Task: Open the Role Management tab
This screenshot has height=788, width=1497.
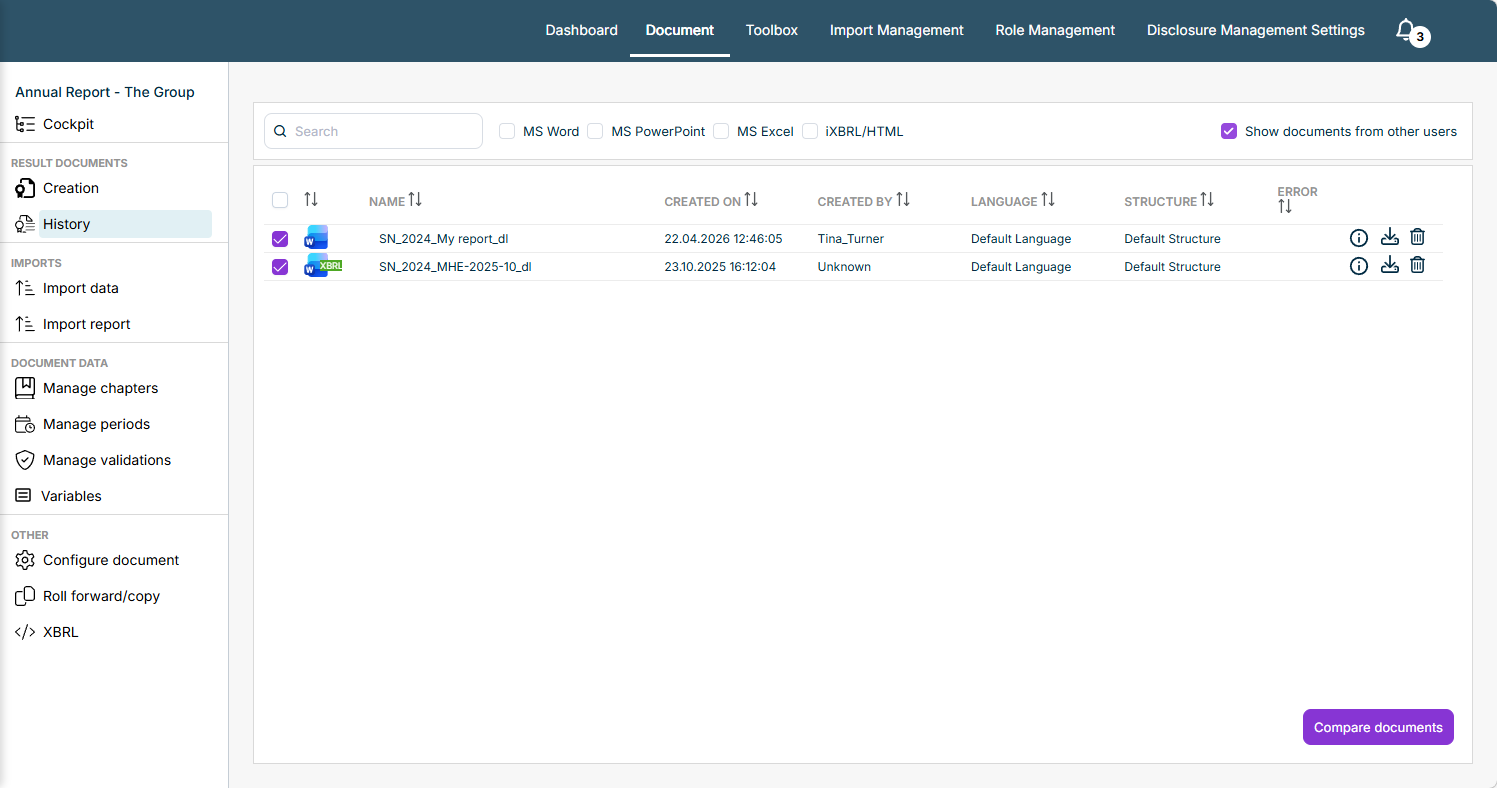Action: click(x=1055, y=30)
